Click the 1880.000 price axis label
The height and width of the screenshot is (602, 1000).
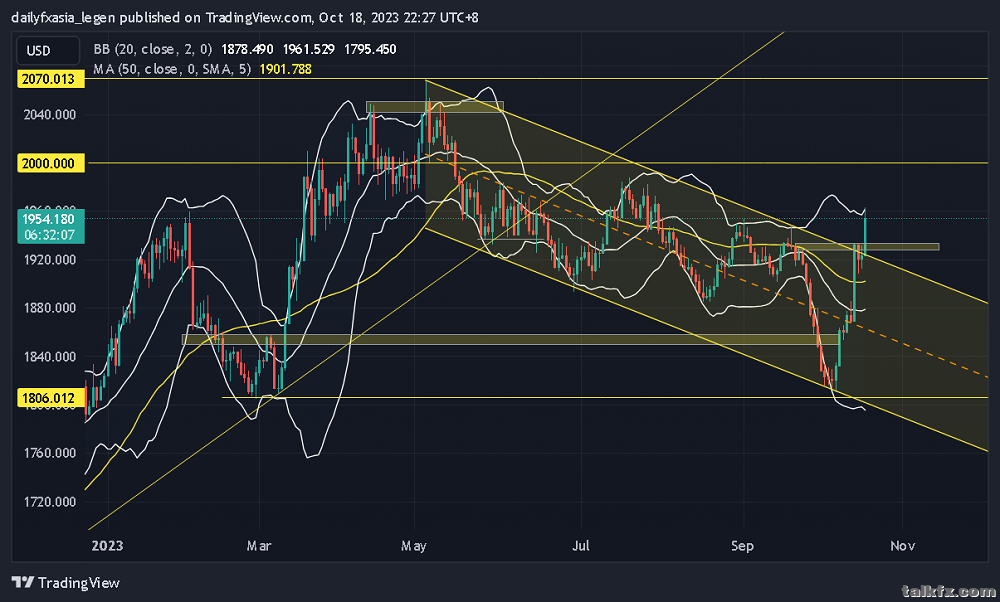(x=50, y=308)
